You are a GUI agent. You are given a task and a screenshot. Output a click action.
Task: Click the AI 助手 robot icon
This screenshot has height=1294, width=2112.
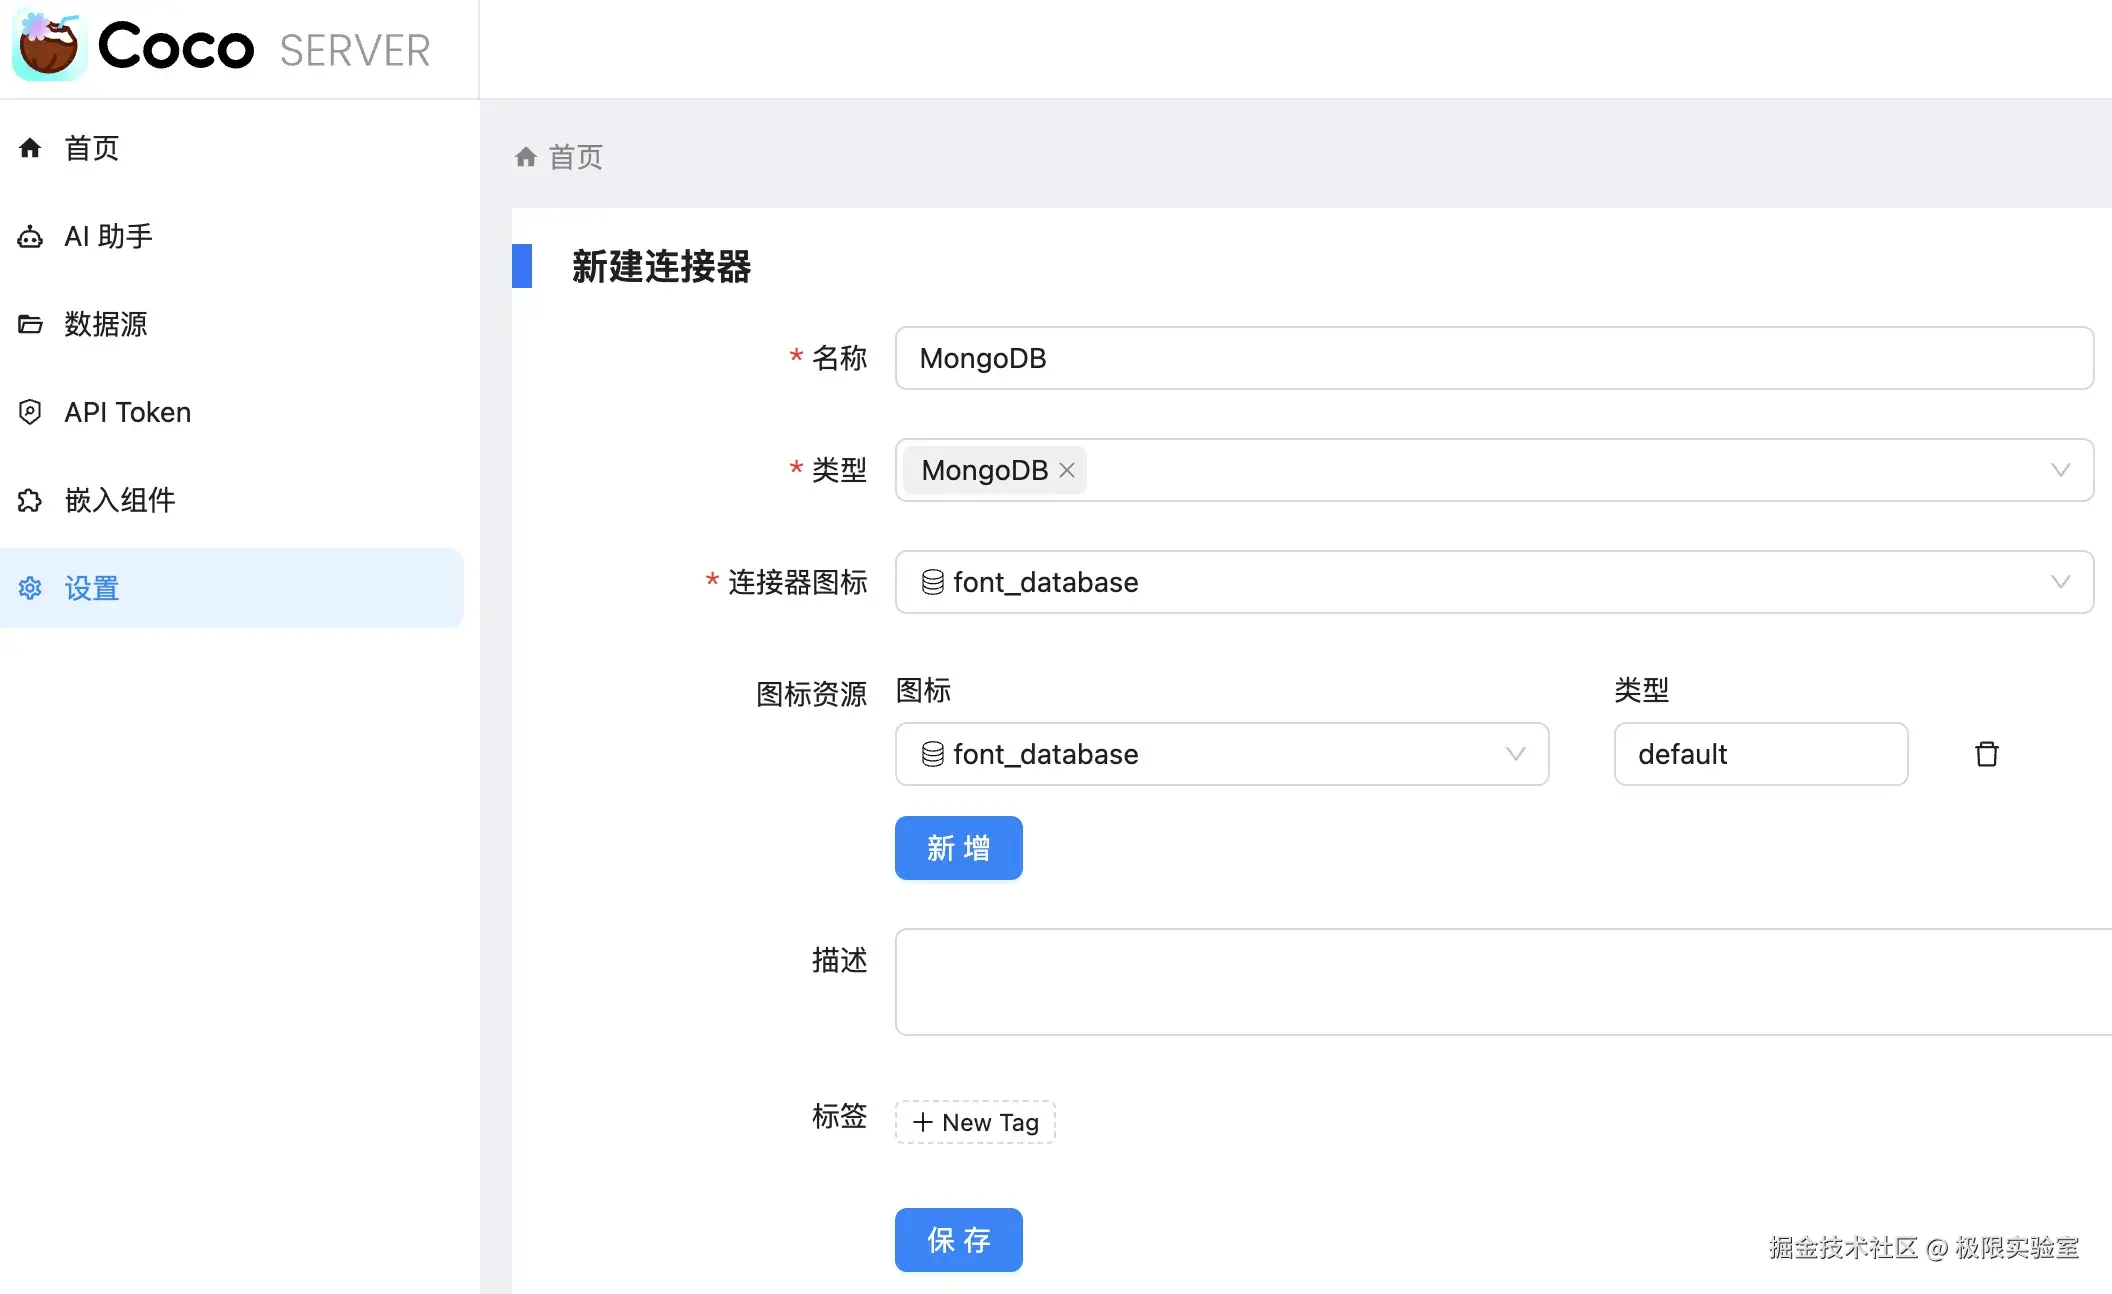[x=30, y=237]
